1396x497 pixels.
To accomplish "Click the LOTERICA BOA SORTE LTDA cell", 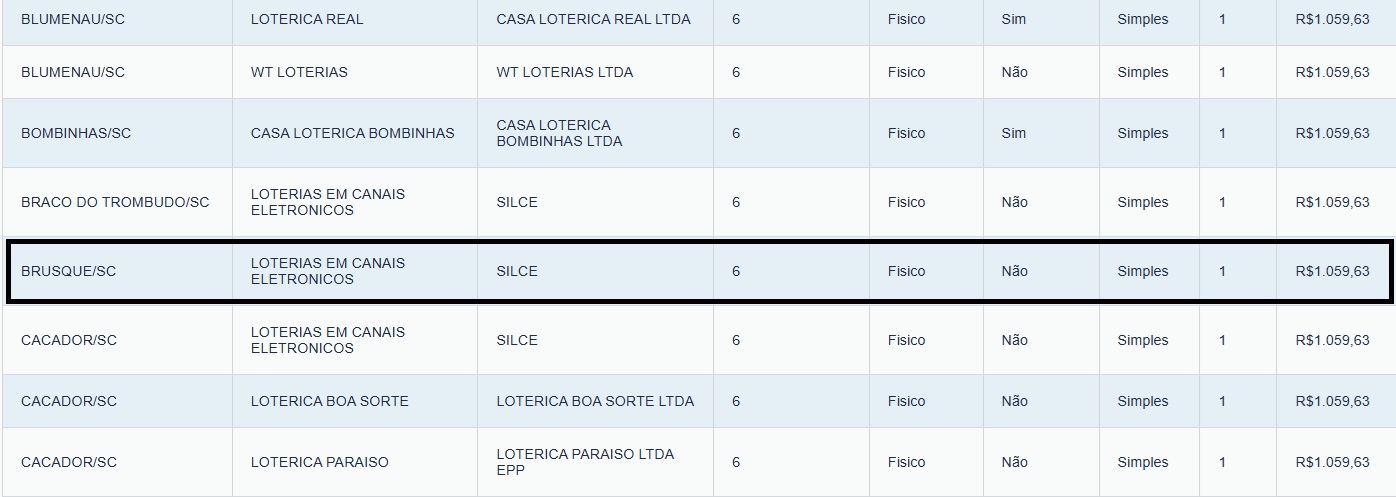I will tap(595, 401).
